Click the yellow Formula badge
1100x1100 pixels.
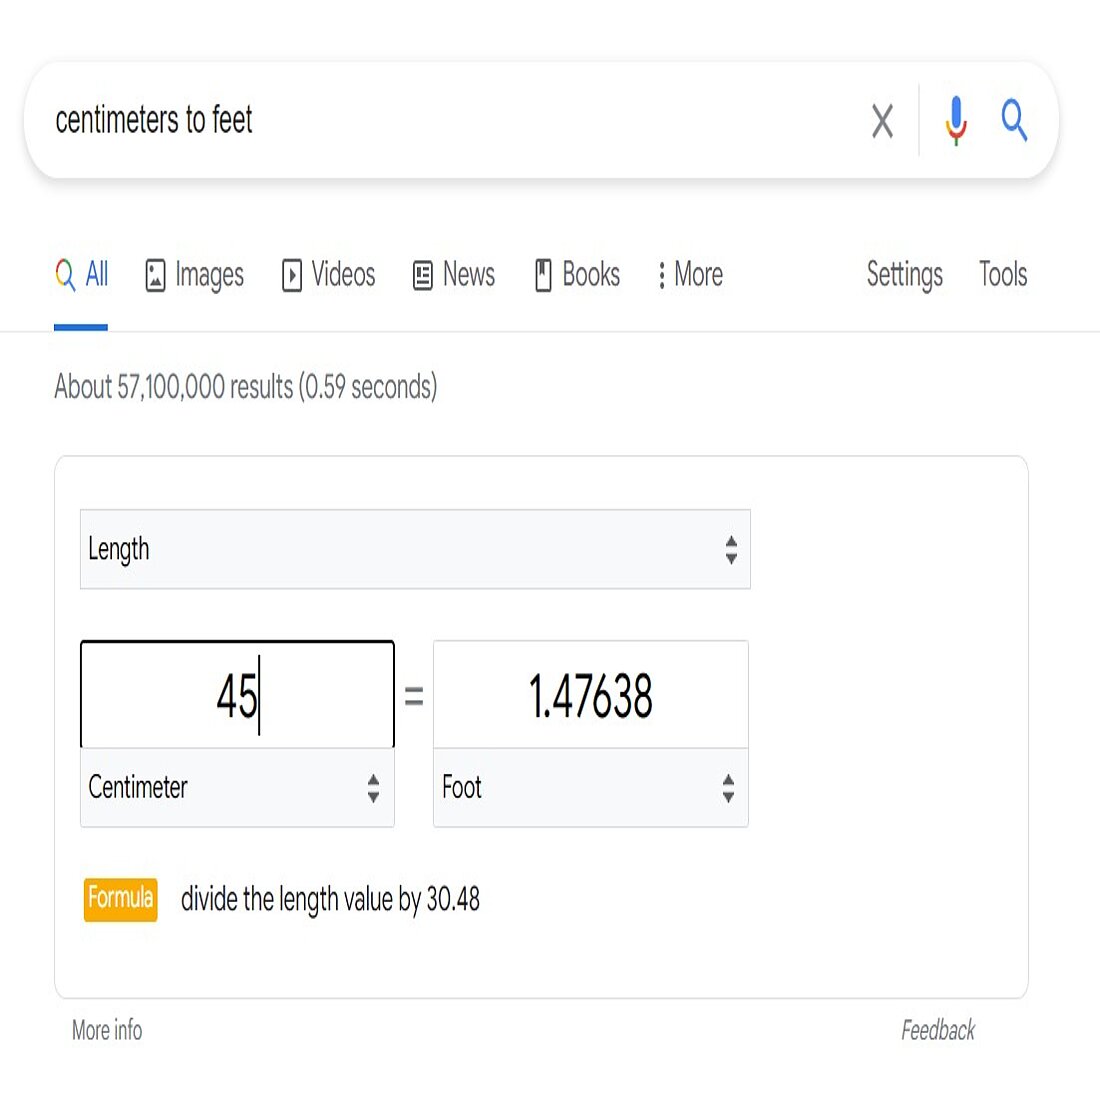(x=120, y=899)
